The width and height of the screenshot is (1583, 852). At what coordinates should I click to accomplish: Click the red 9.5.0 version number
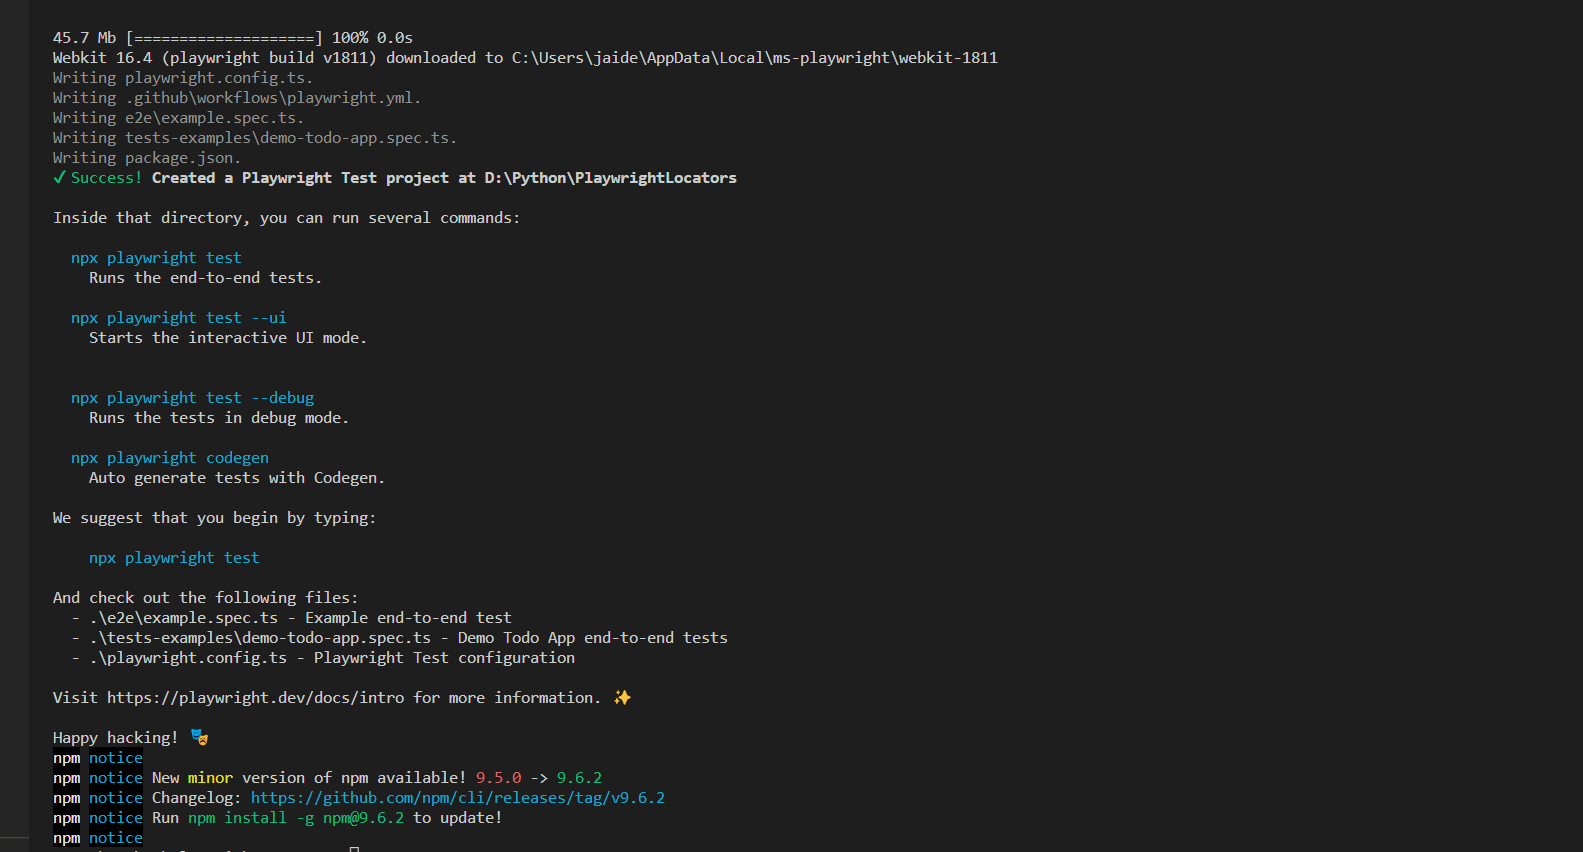point(498,778)
